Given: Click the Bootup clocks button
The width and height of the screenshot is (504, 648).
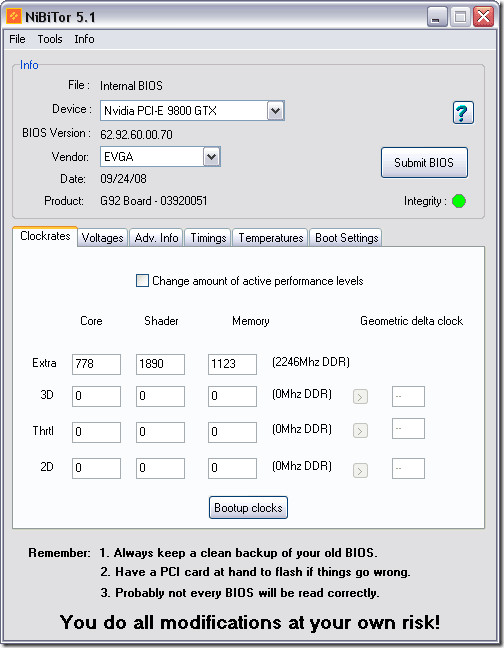Looking at the screenshot, I should [x=248, y=507].
